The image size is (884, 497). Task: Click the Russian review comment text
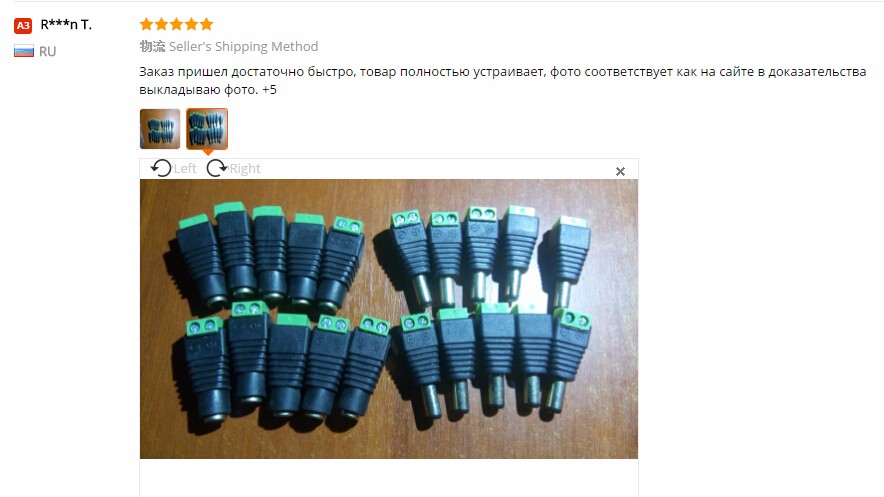(x=502, y=81)
